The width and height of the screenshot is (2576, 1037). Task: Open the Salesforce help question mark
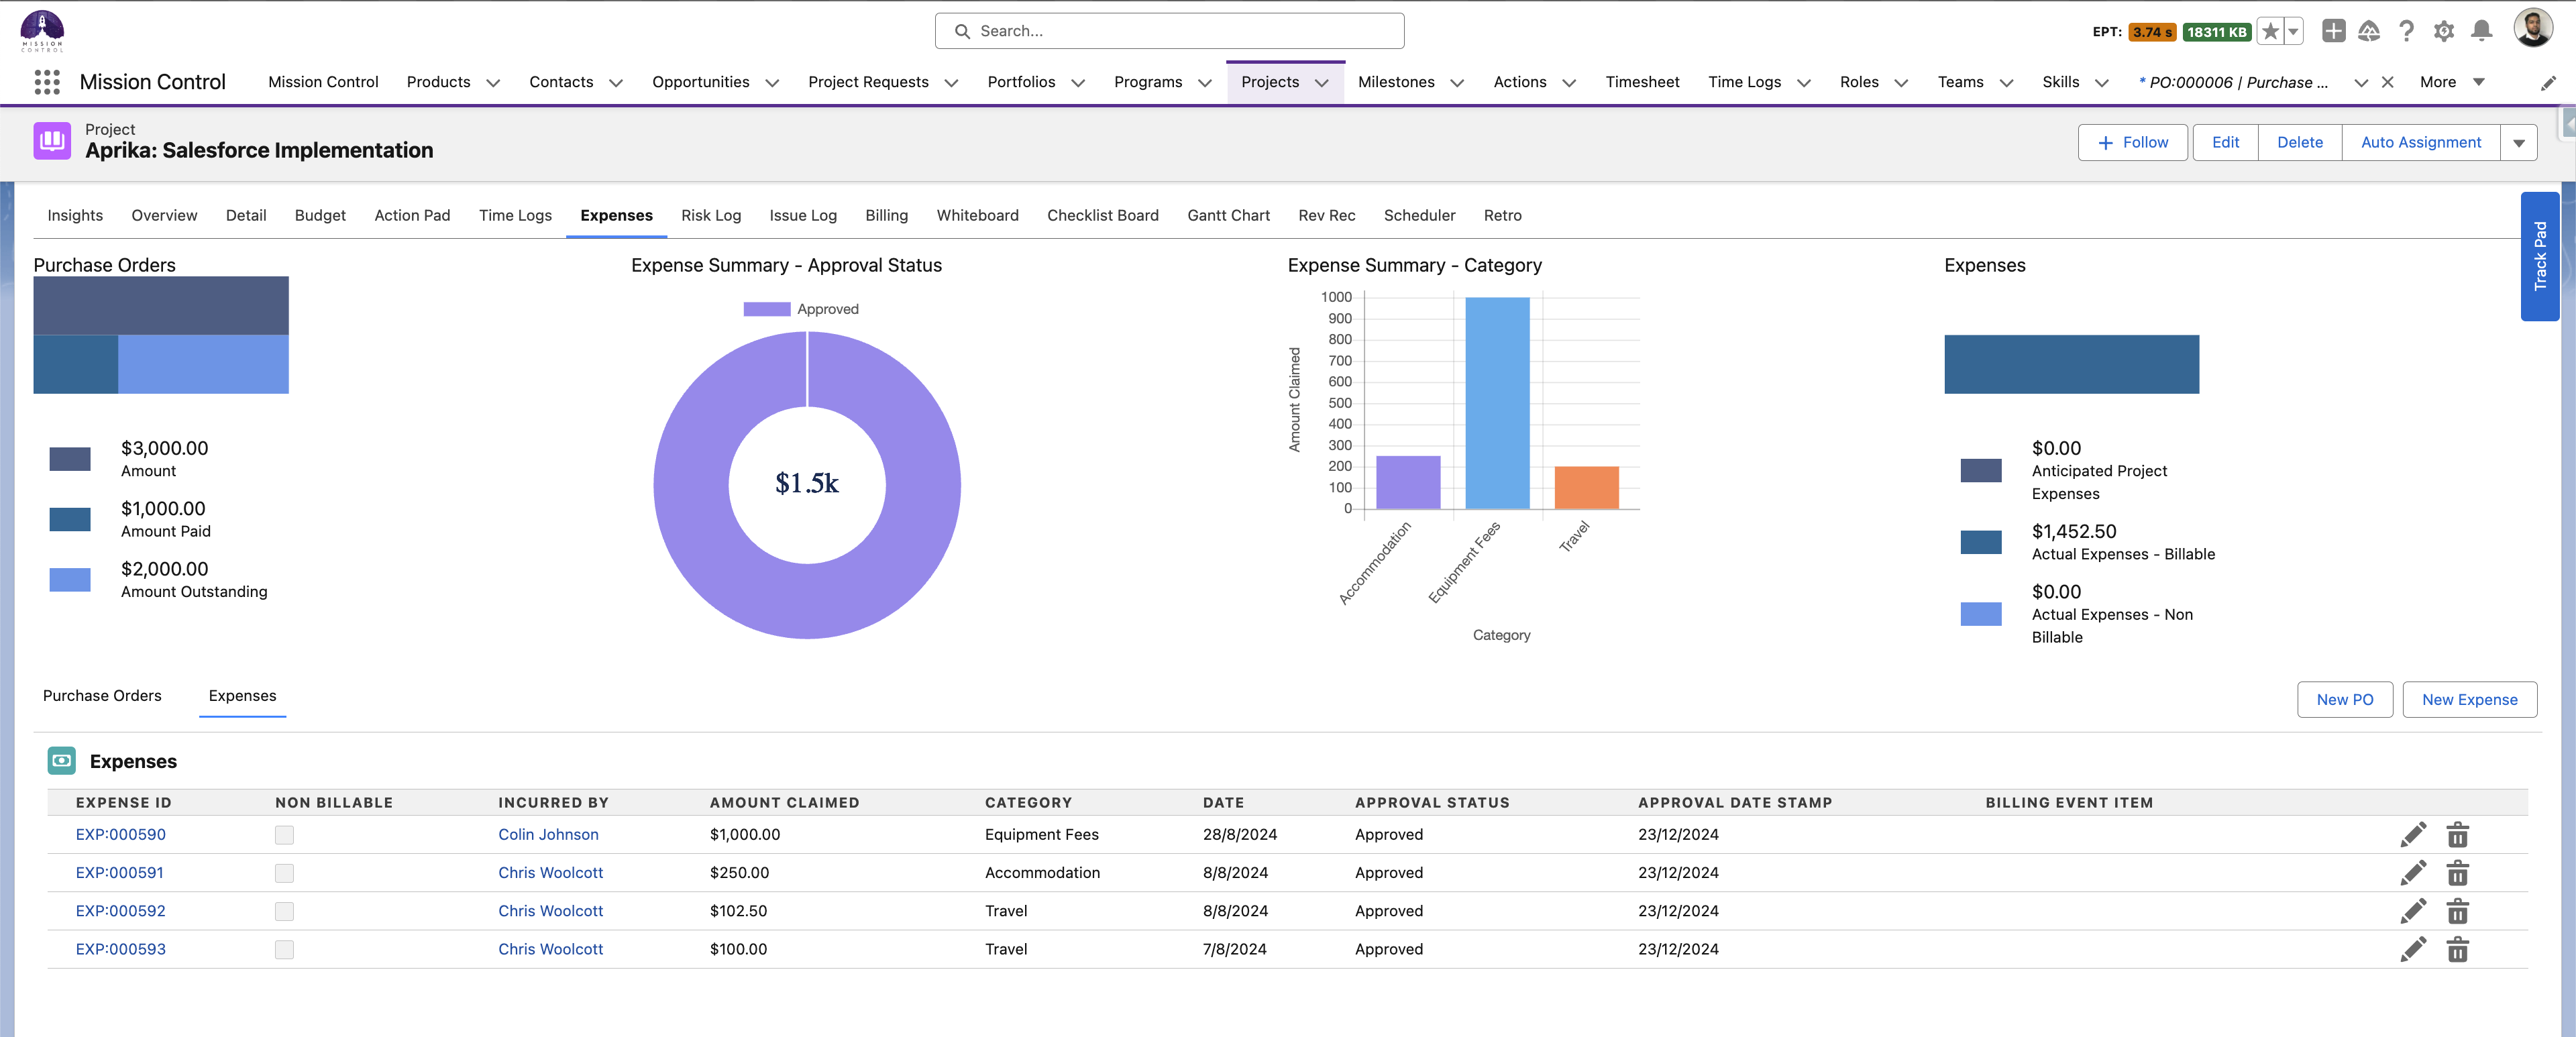[2407, 31]
